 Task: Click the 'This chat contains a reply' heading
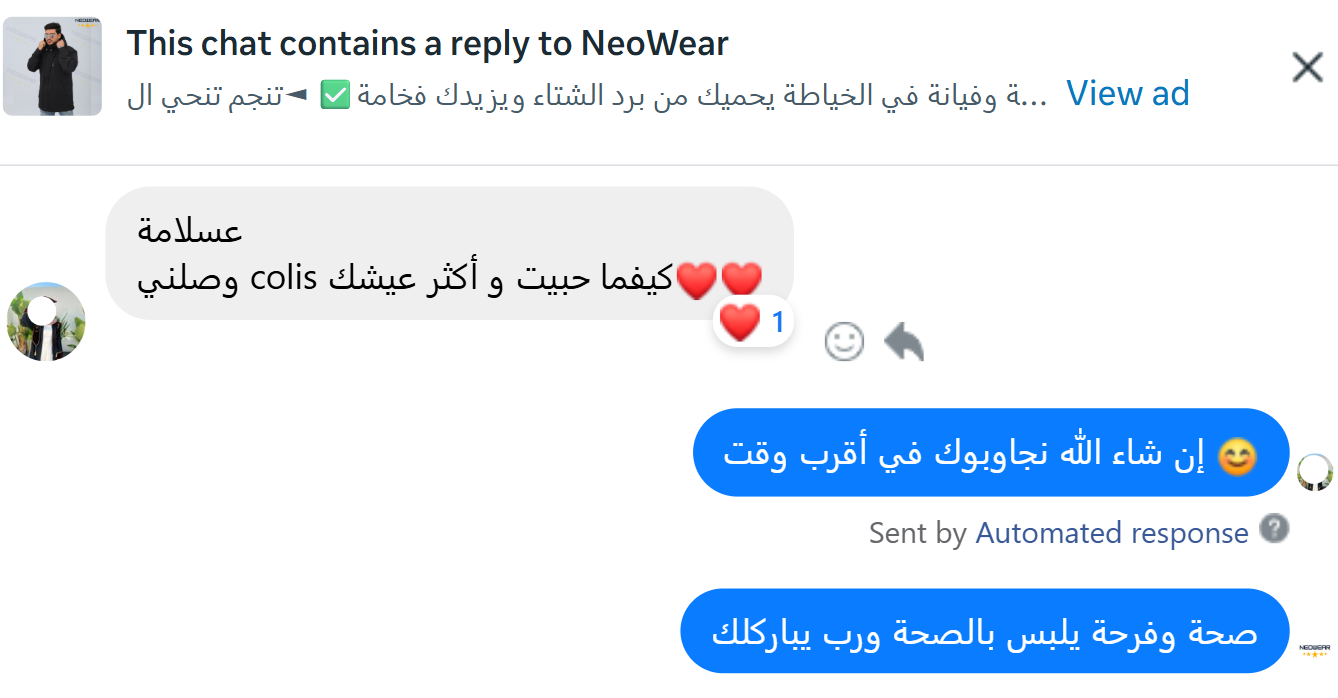[427, 43]
